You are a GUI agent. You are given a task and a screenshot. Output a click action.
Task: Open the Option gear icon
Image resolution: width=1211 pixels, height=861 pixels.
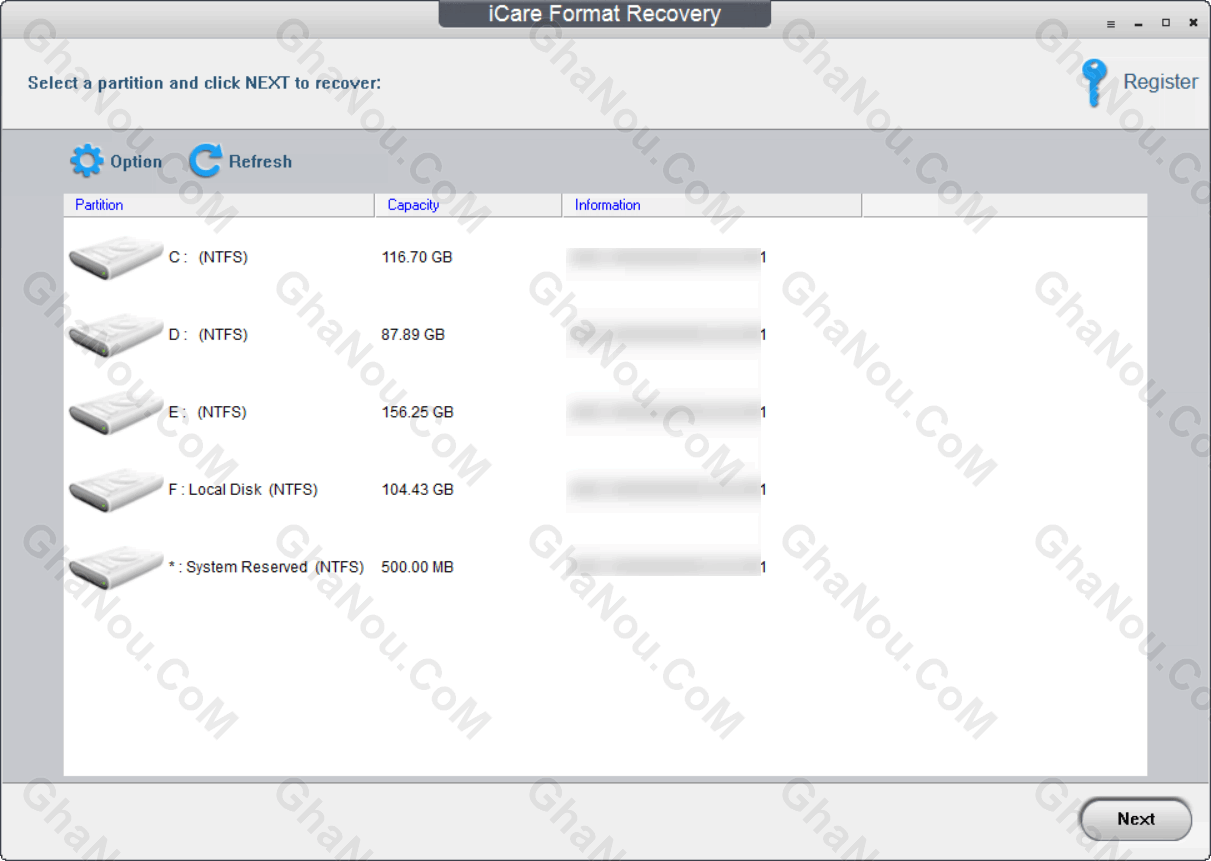pos(86,161)
